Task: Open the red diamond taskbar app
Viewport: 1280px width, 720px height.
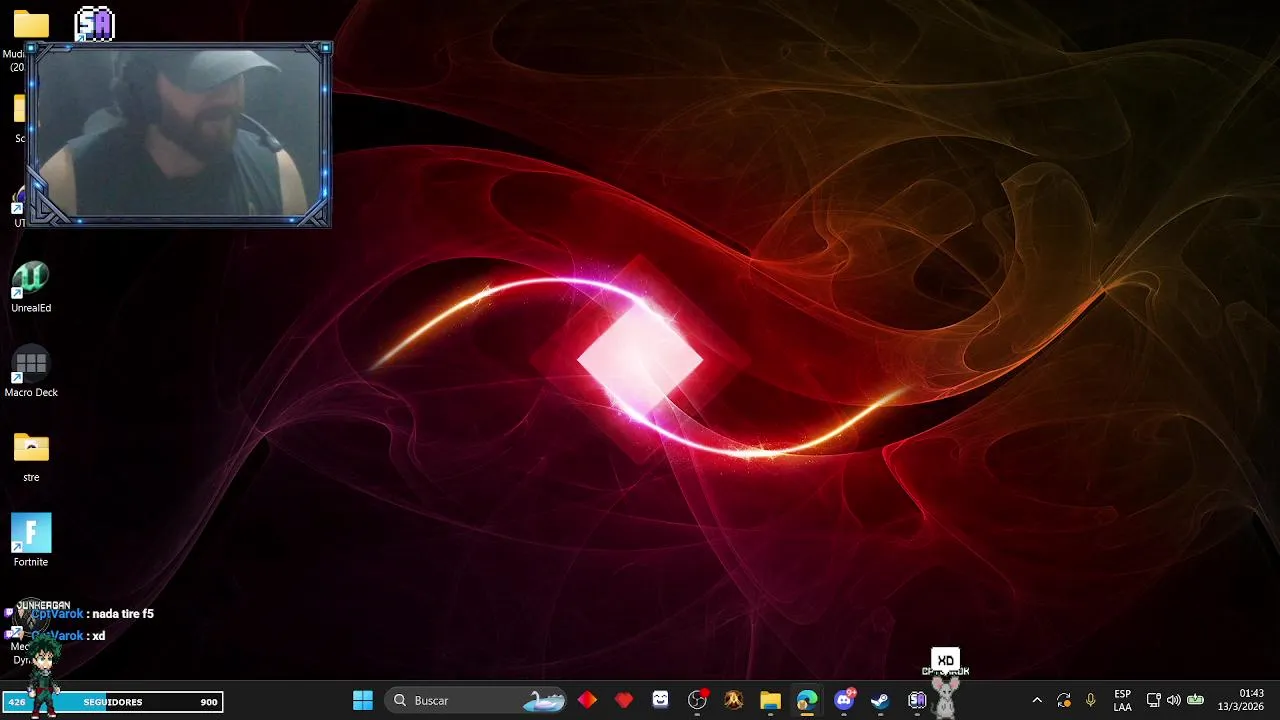Action: (x=587, y=700)
